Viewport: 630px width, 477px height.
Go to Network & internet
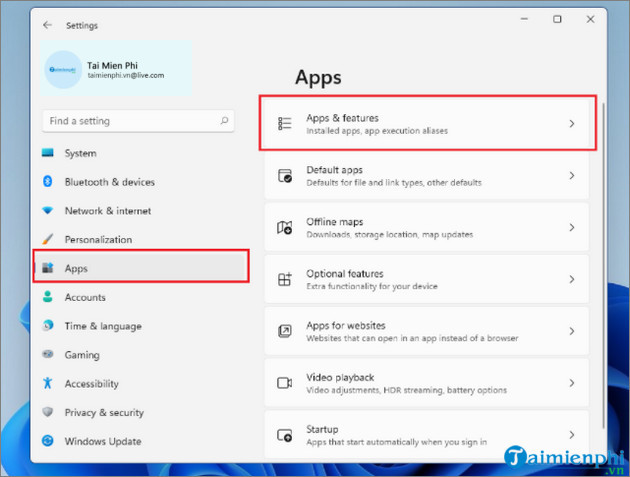pos(138,211)
